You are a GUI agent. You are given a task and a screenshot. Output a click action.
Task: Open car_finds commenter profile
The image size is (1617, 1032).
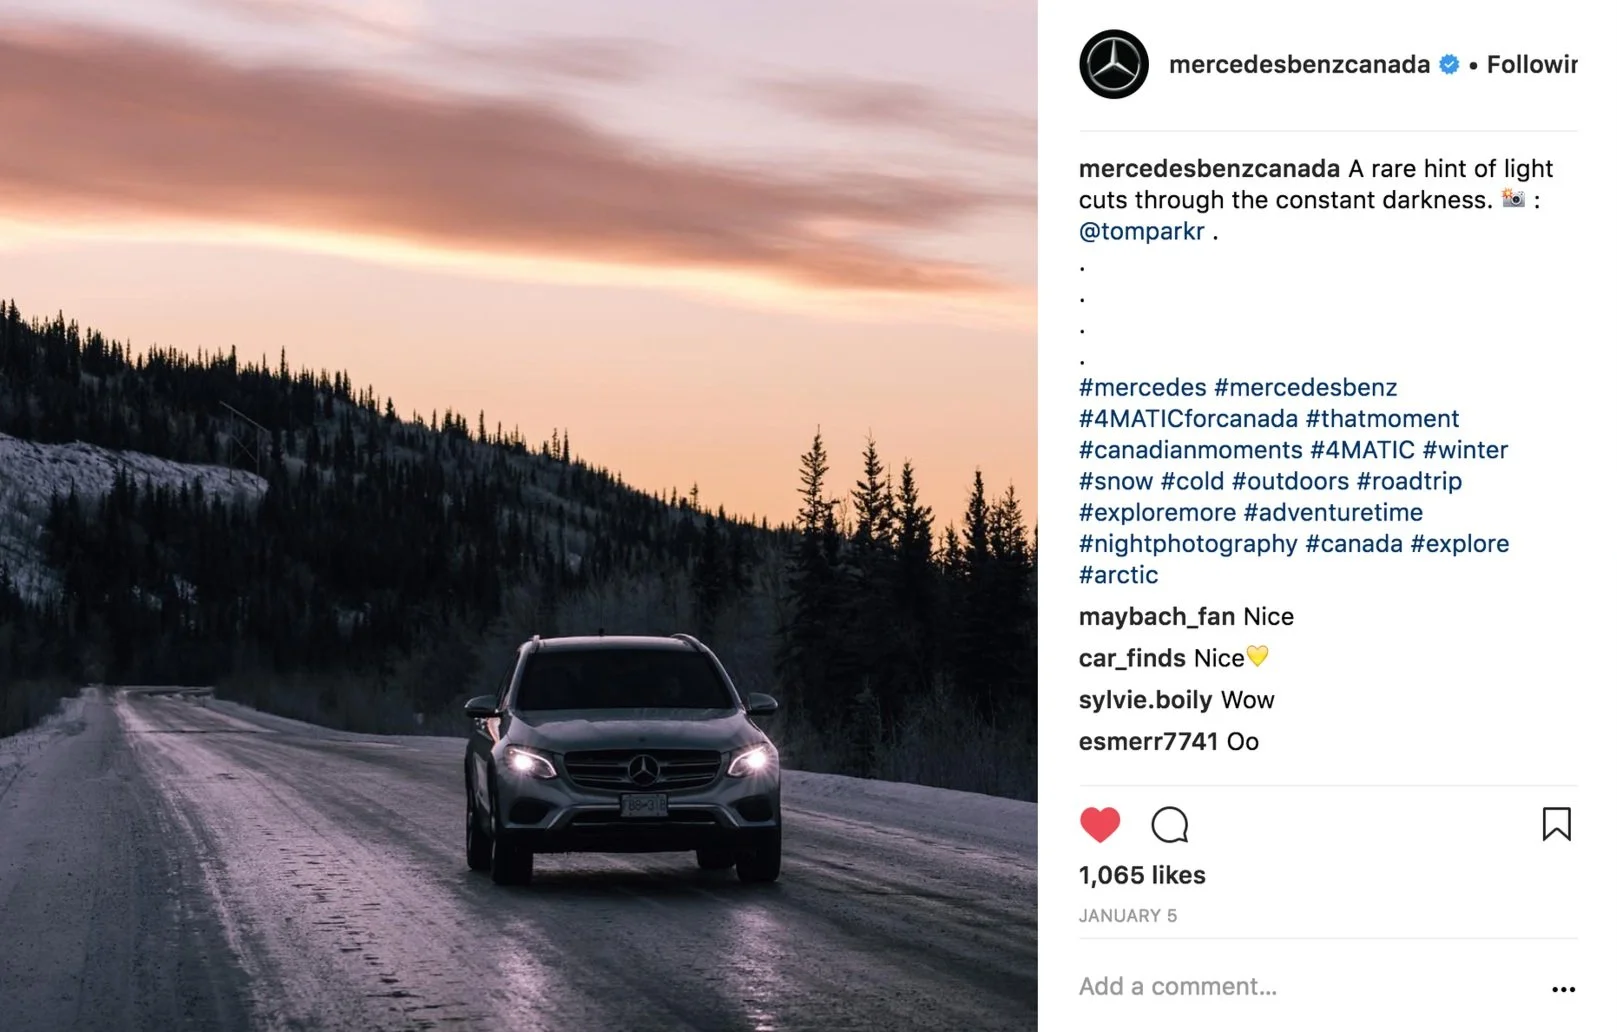pos(1132,658)
